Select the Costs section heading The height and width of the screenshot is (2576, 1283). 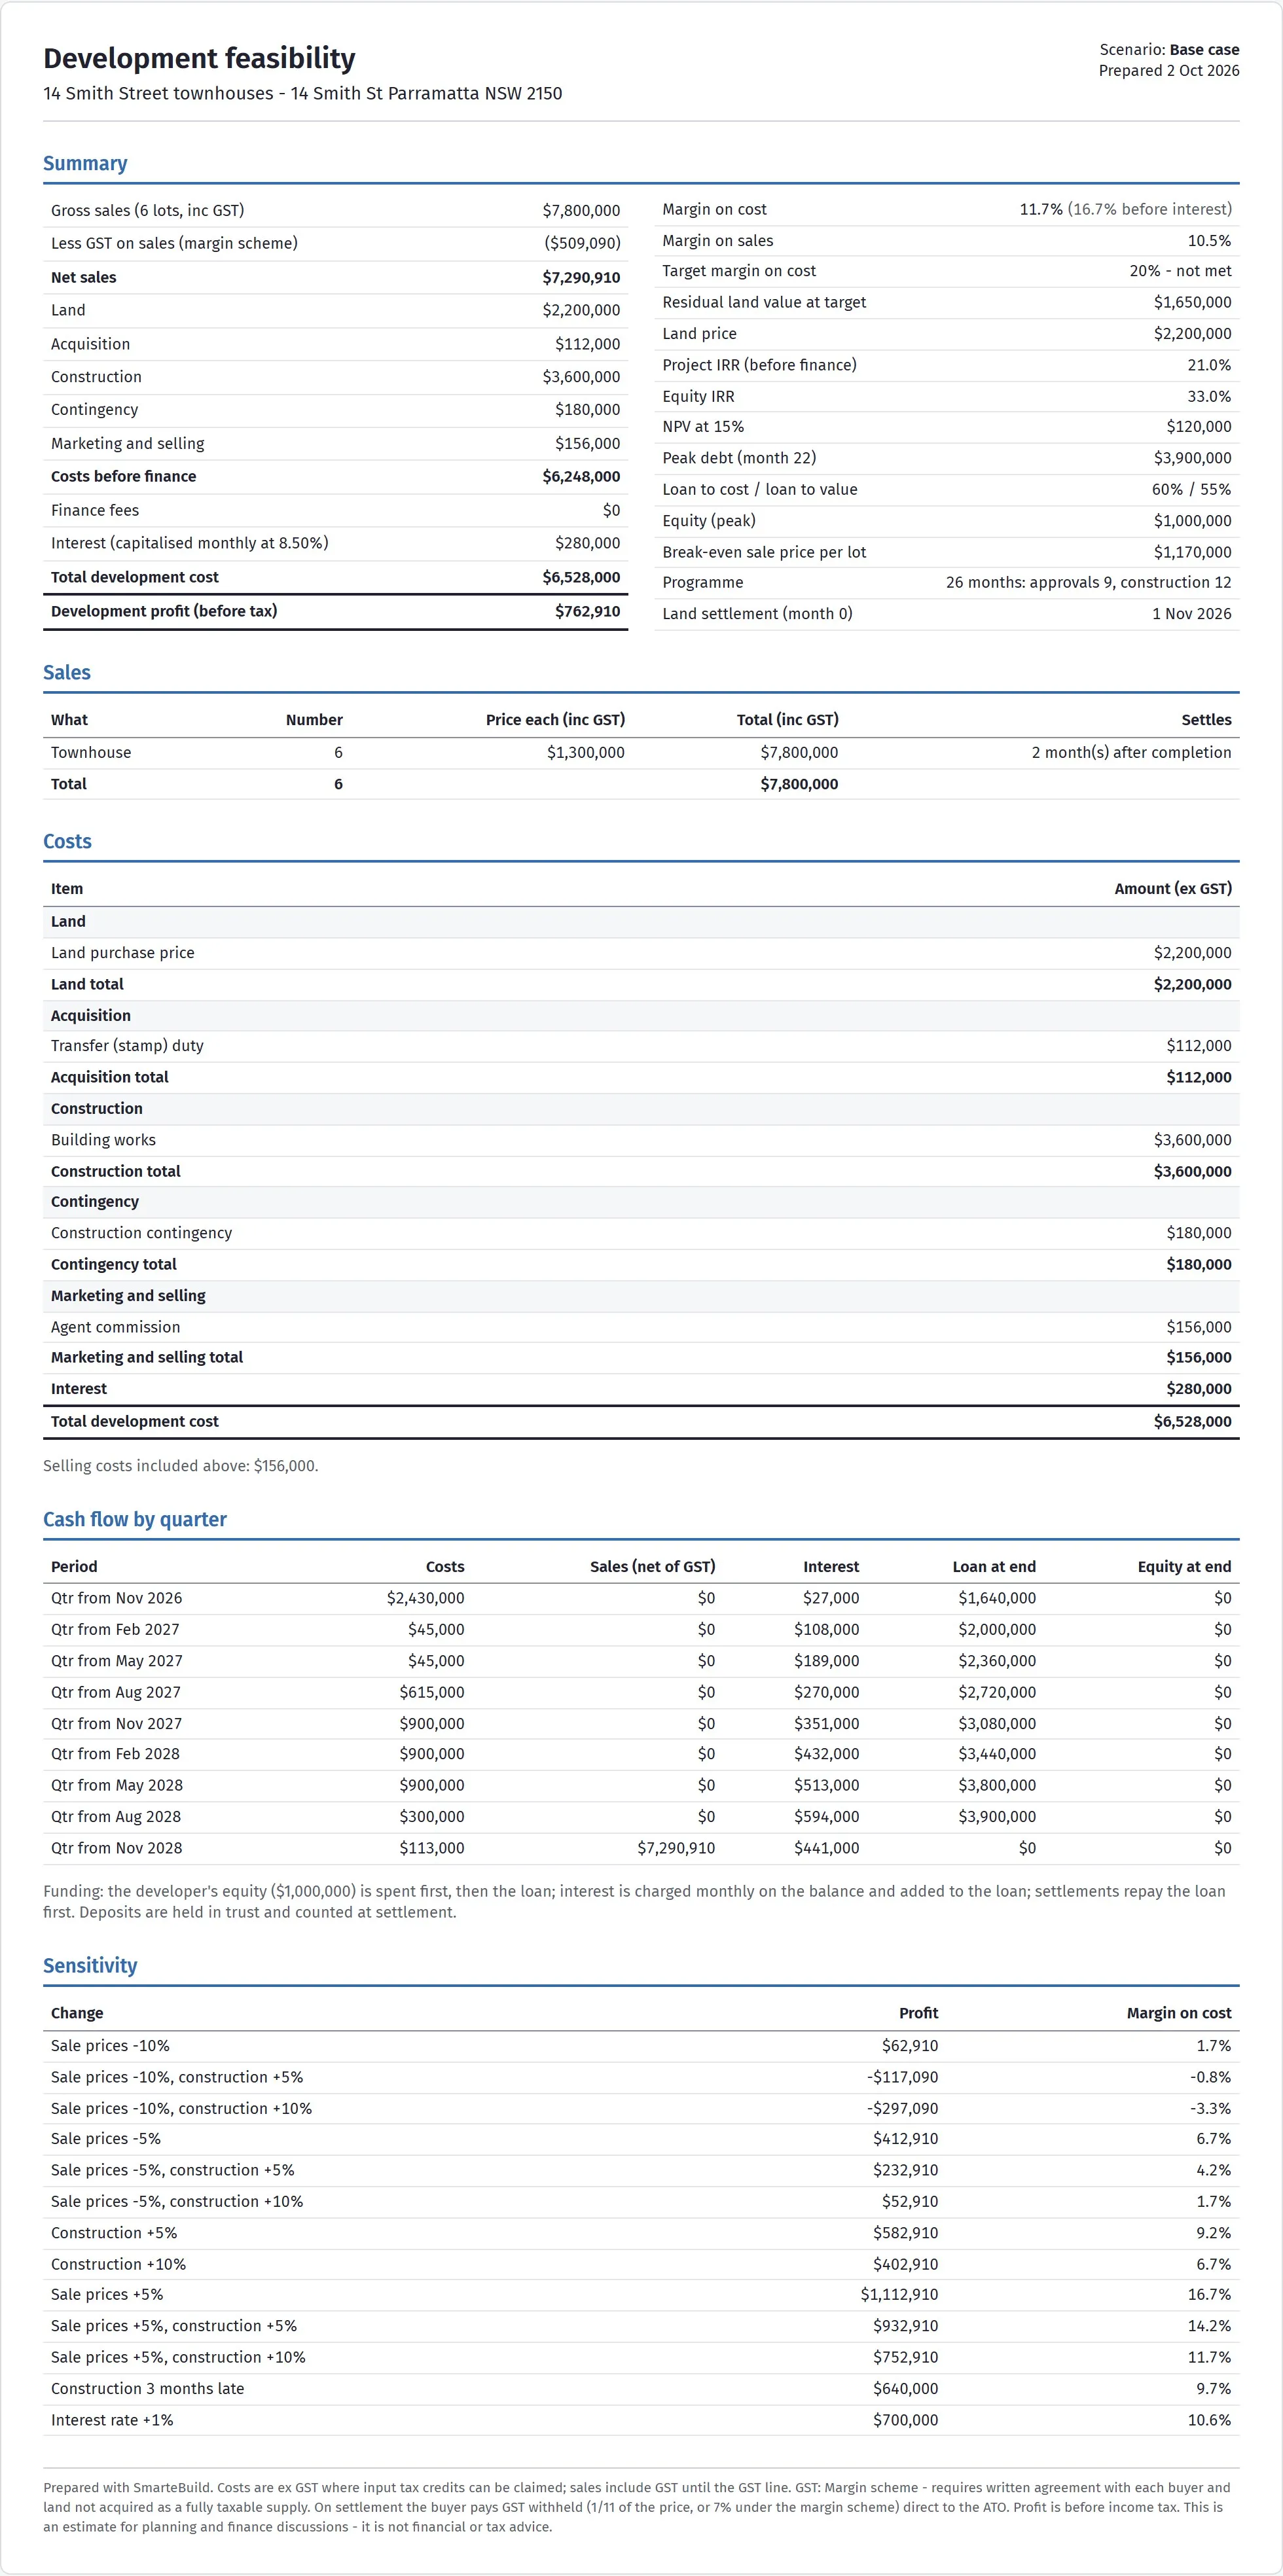tap(67, 841)
